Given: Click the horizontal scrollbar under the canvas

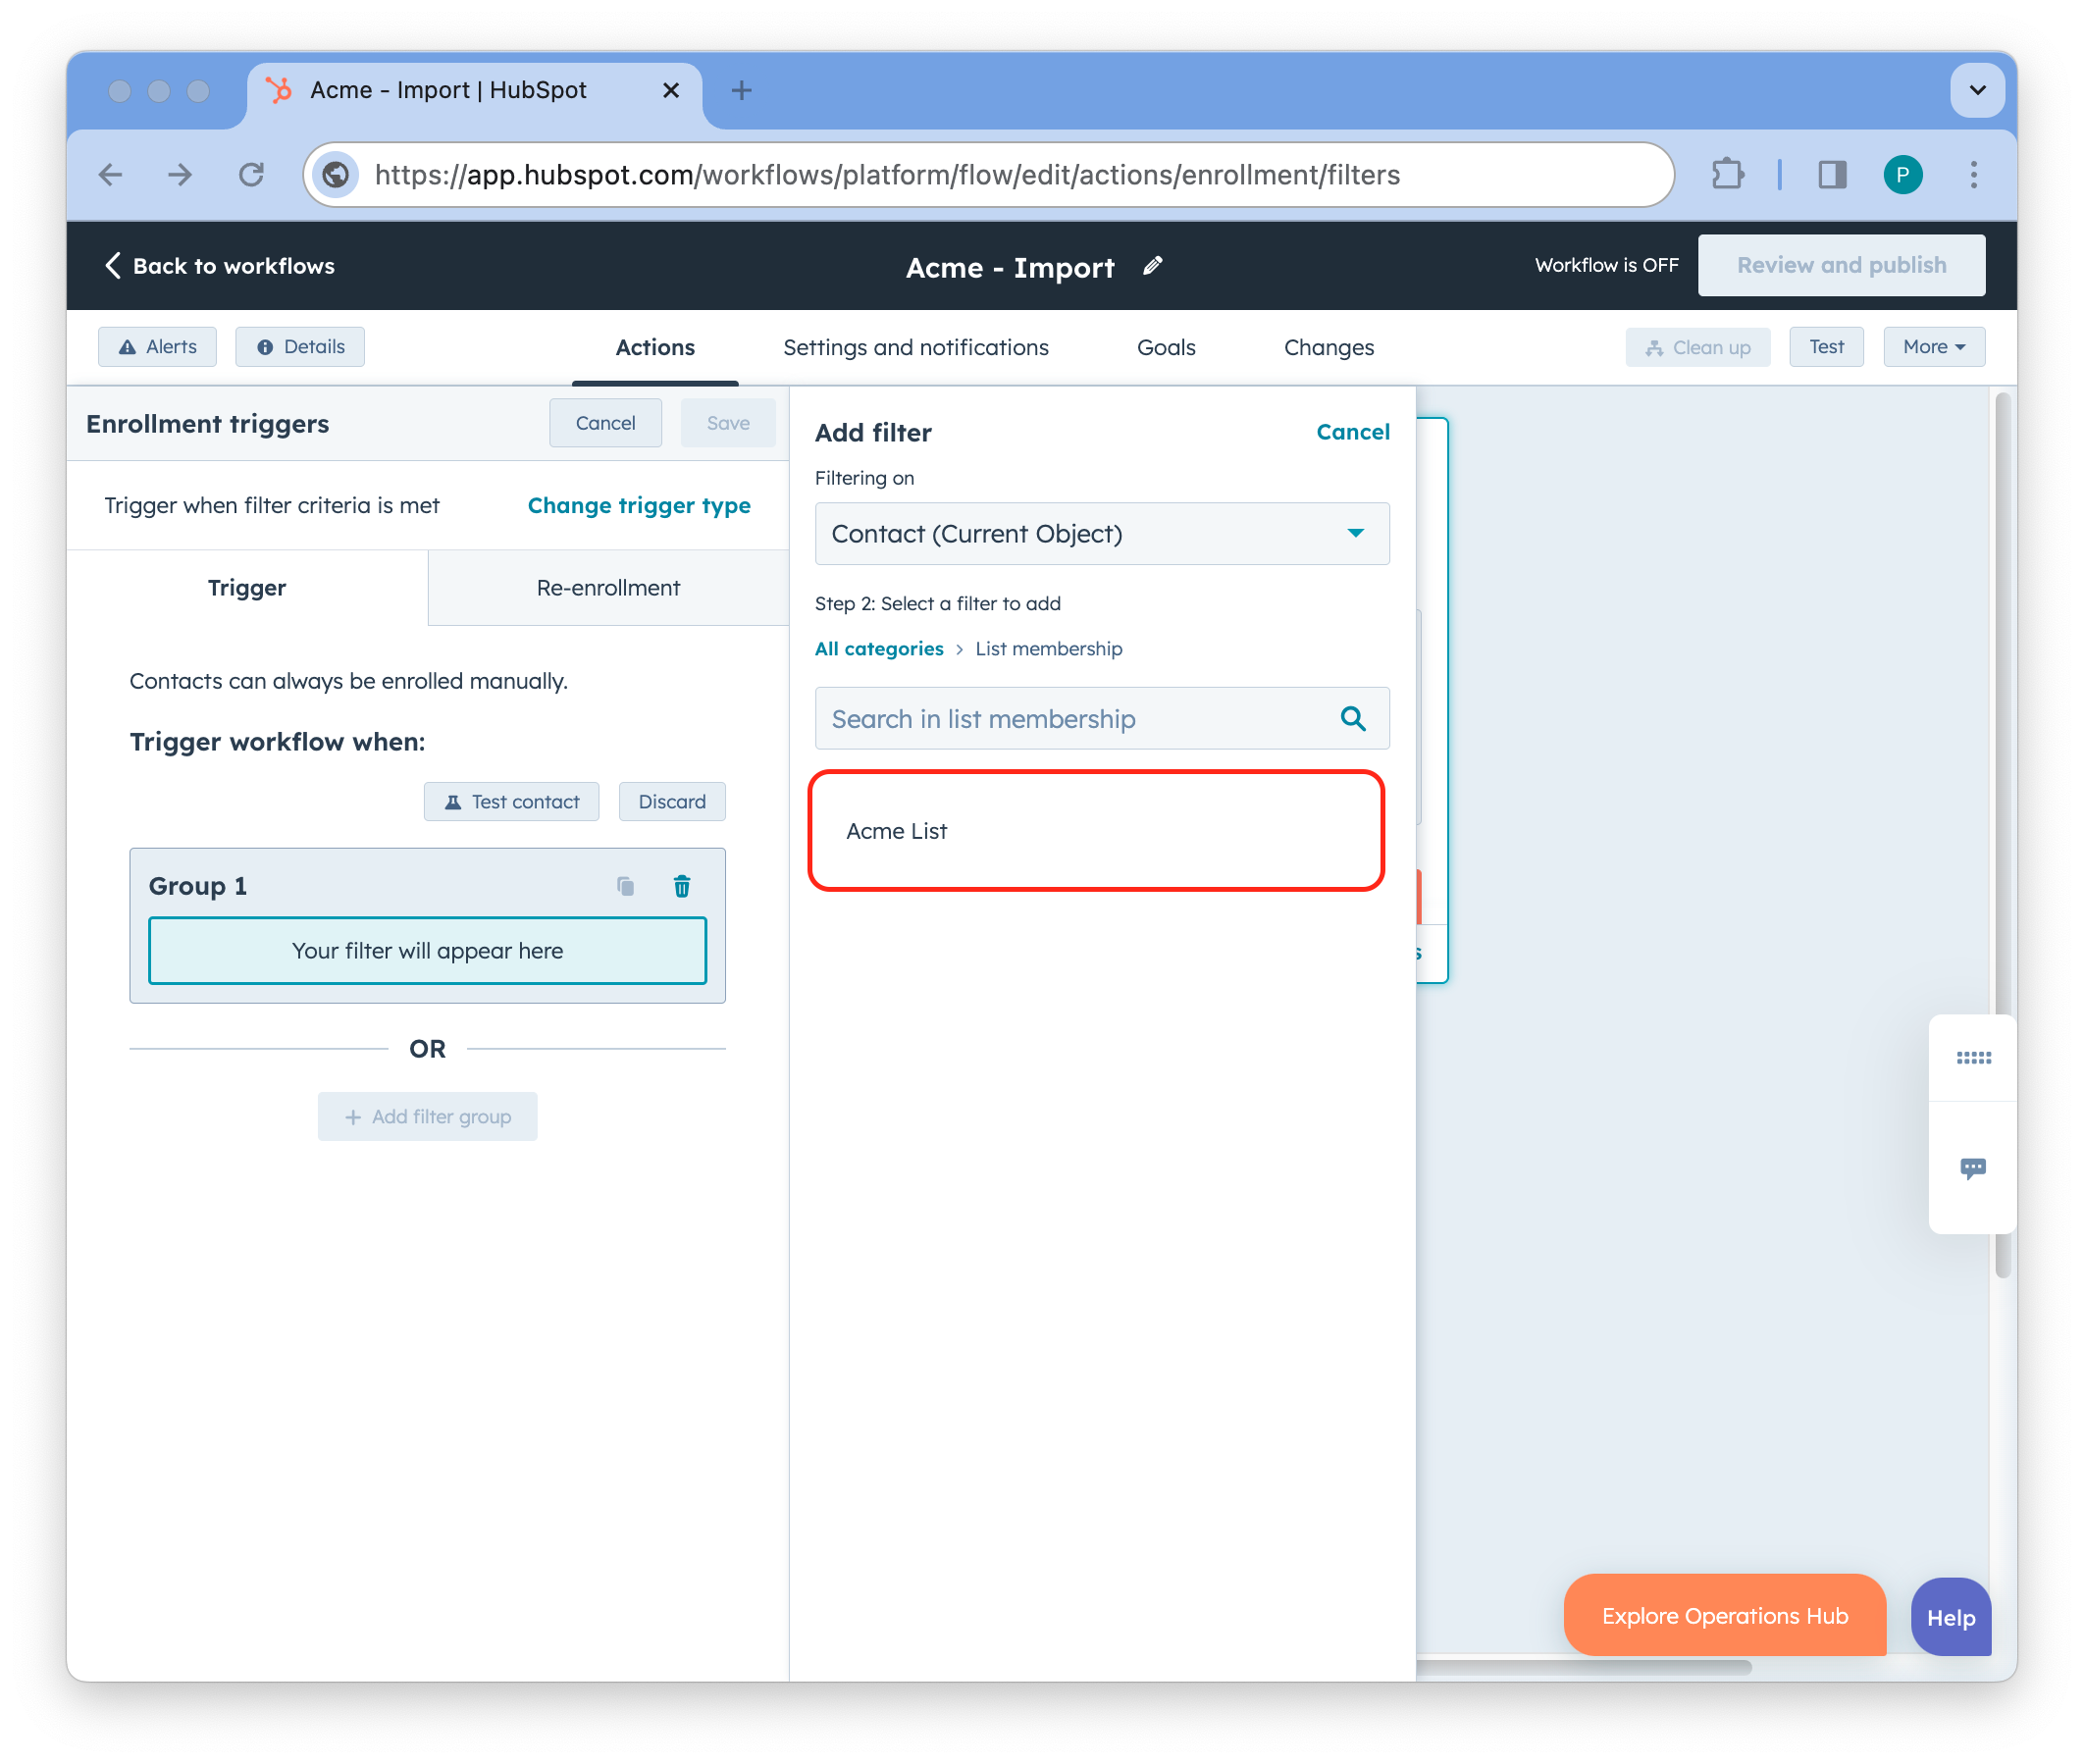Looking at the screenshot, I should pos(1584,1666).
